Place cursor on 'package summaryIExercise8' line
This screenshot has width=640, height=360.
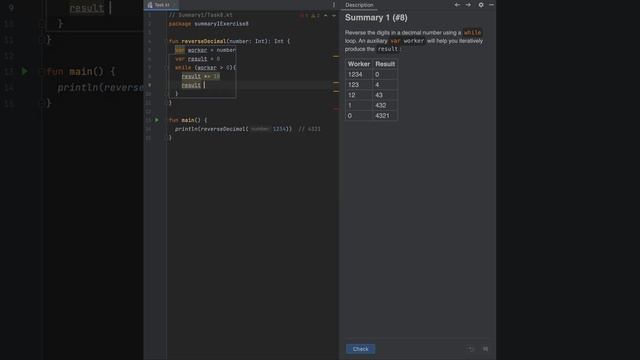pyautogui.click(x=209, y=24)
